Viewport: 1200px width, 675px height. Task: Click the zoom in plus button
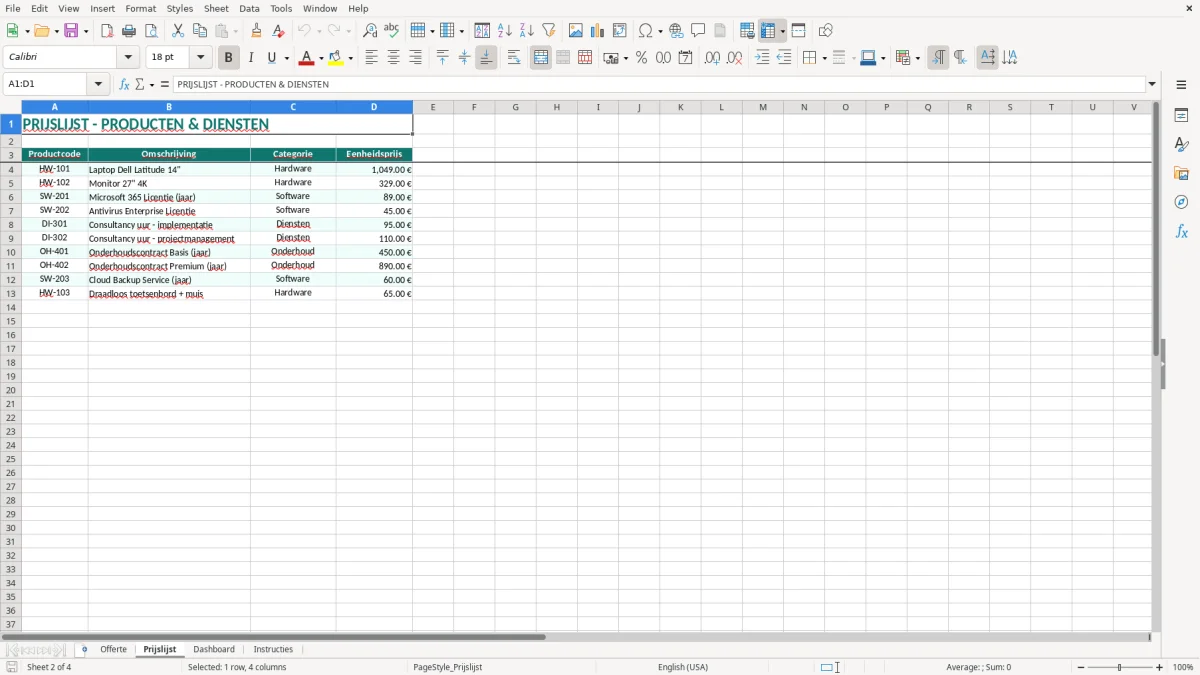point(1160,667)
